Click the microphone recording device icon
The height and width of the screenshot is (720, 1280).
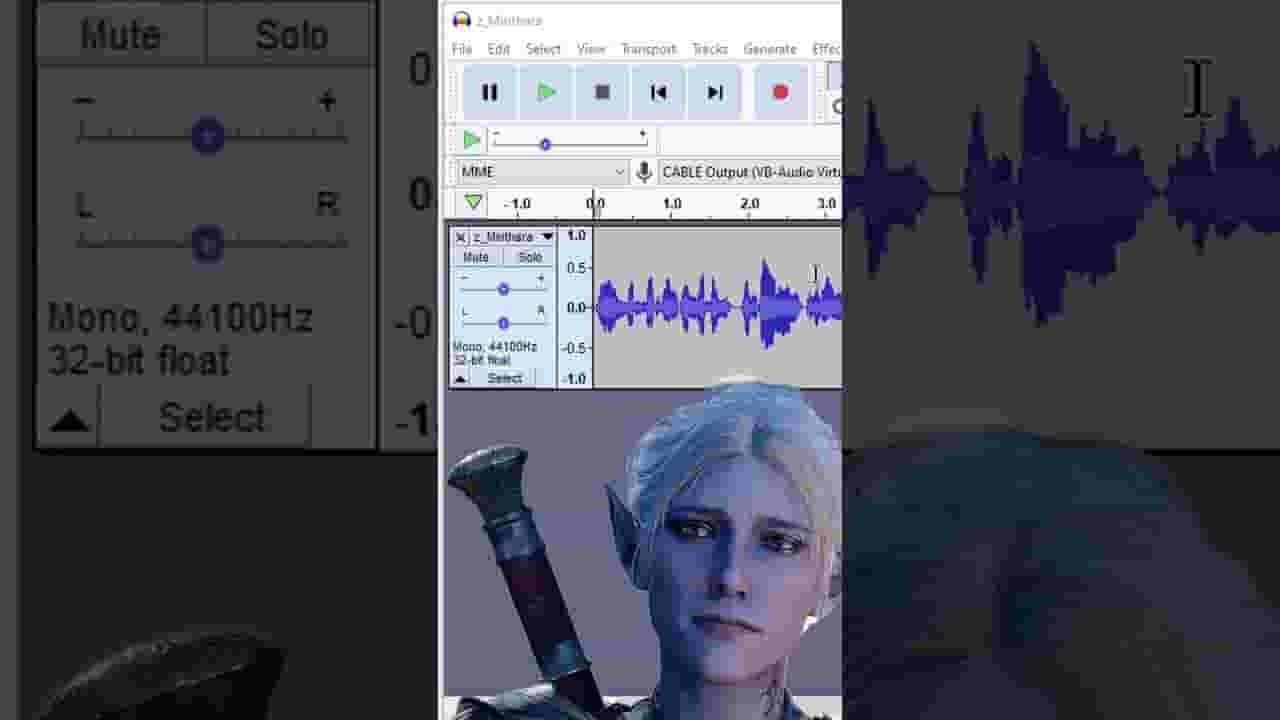pos(644,172)
